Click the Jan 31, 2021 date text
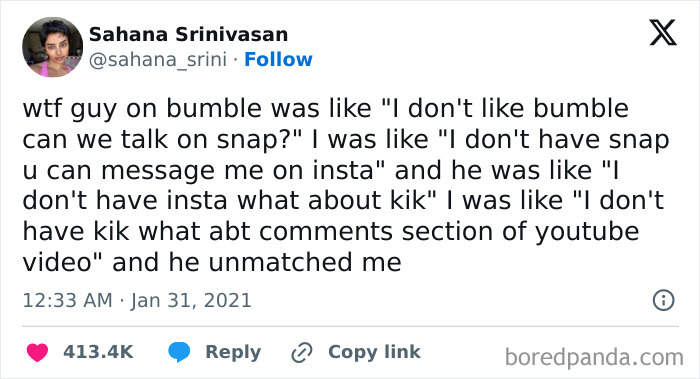The height and width of the screenshot is (379, 700). click(191, 300)
